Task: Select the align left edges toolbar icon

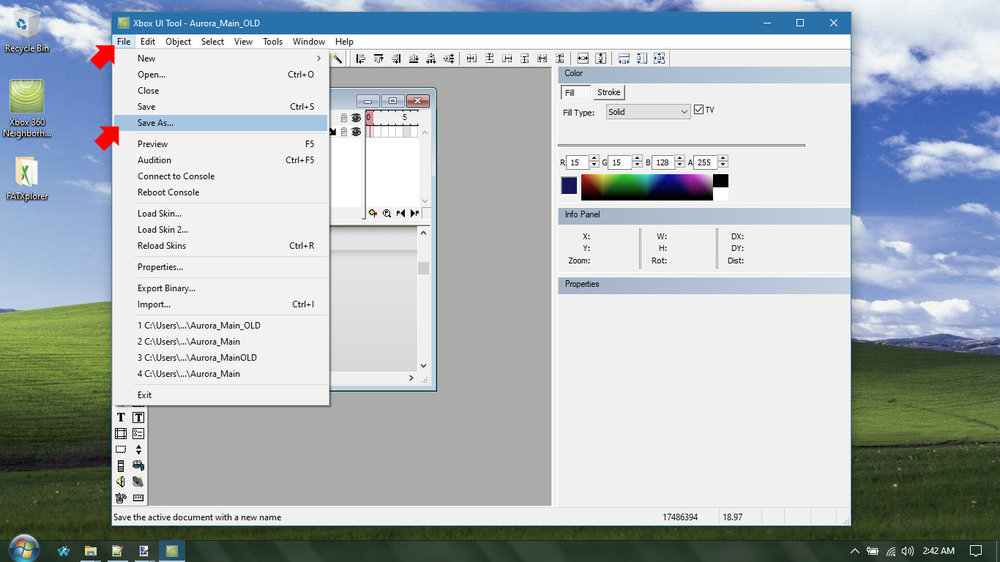Action: click(x=360, y=59)
